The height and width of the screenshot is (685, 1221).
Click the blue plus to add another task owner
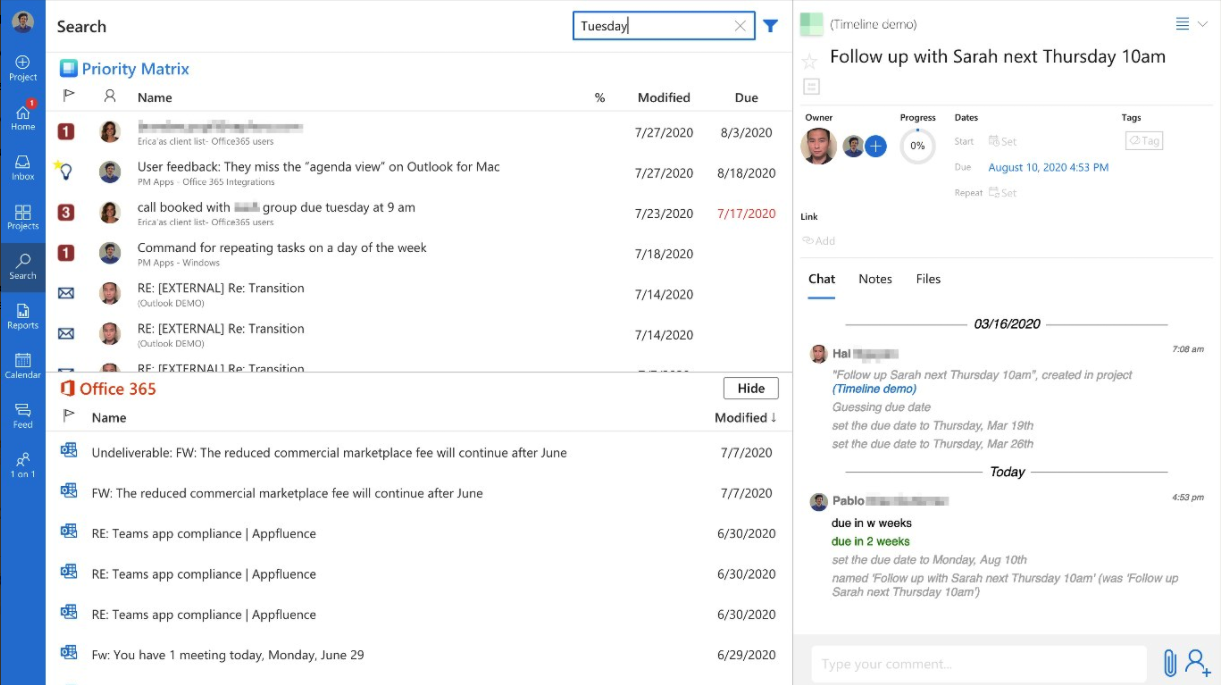pyautogui.click(x=875, y=146)
